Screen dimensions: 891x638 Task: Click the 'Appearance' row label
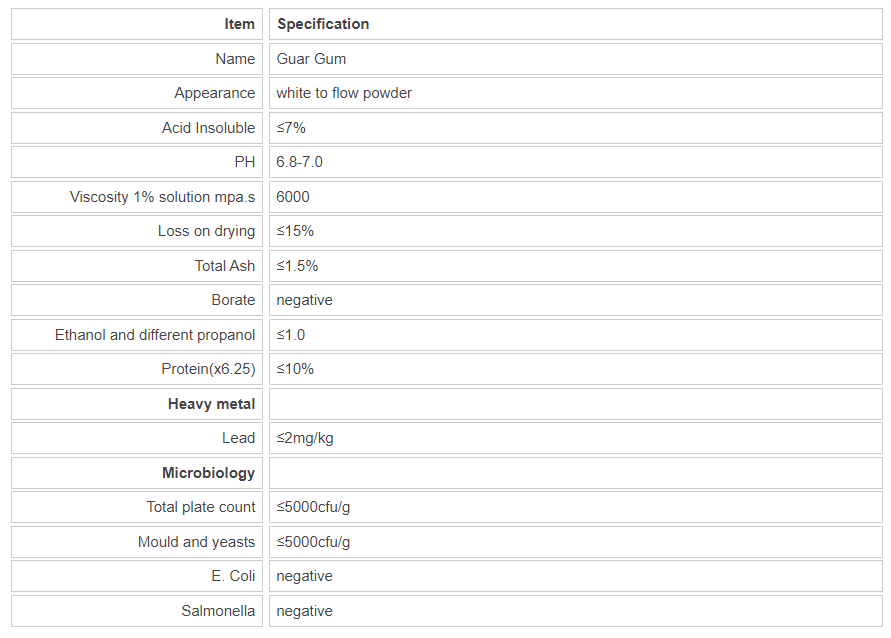click(214, 93)
